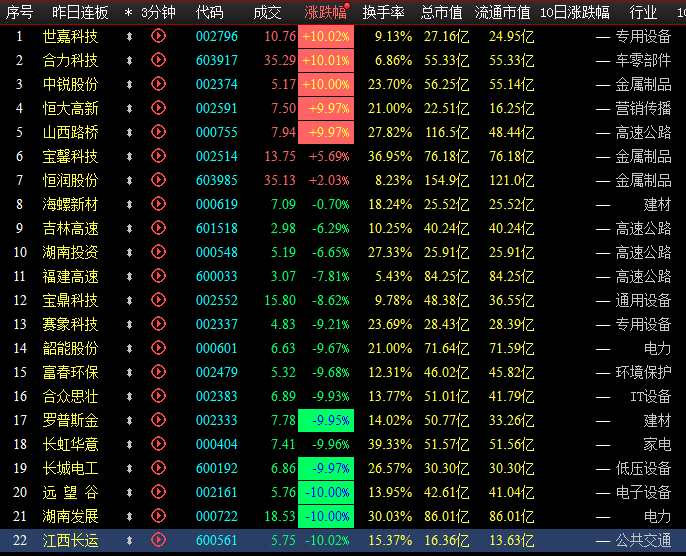The width and height of the screenshot is (686, 556).
Task: Click the marker arrow icon beside 世嘉科技
Action: point(129,37)
